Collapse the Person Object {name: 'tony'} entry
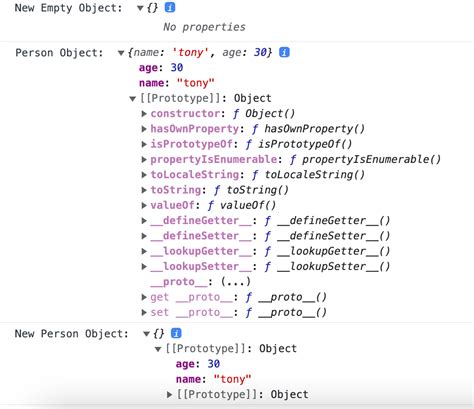 click(x=121, y=53)
